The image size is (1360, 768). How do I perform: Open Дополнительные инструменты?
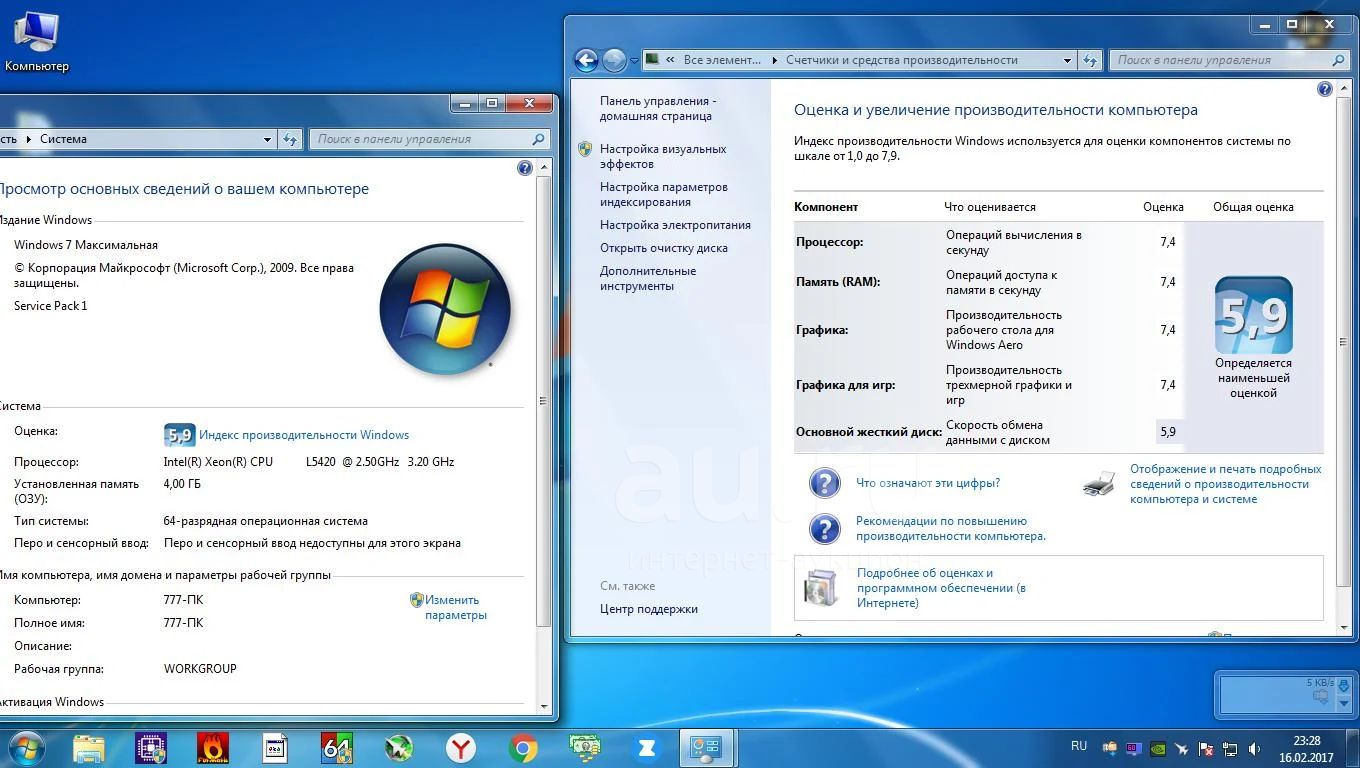click(648, 278)
